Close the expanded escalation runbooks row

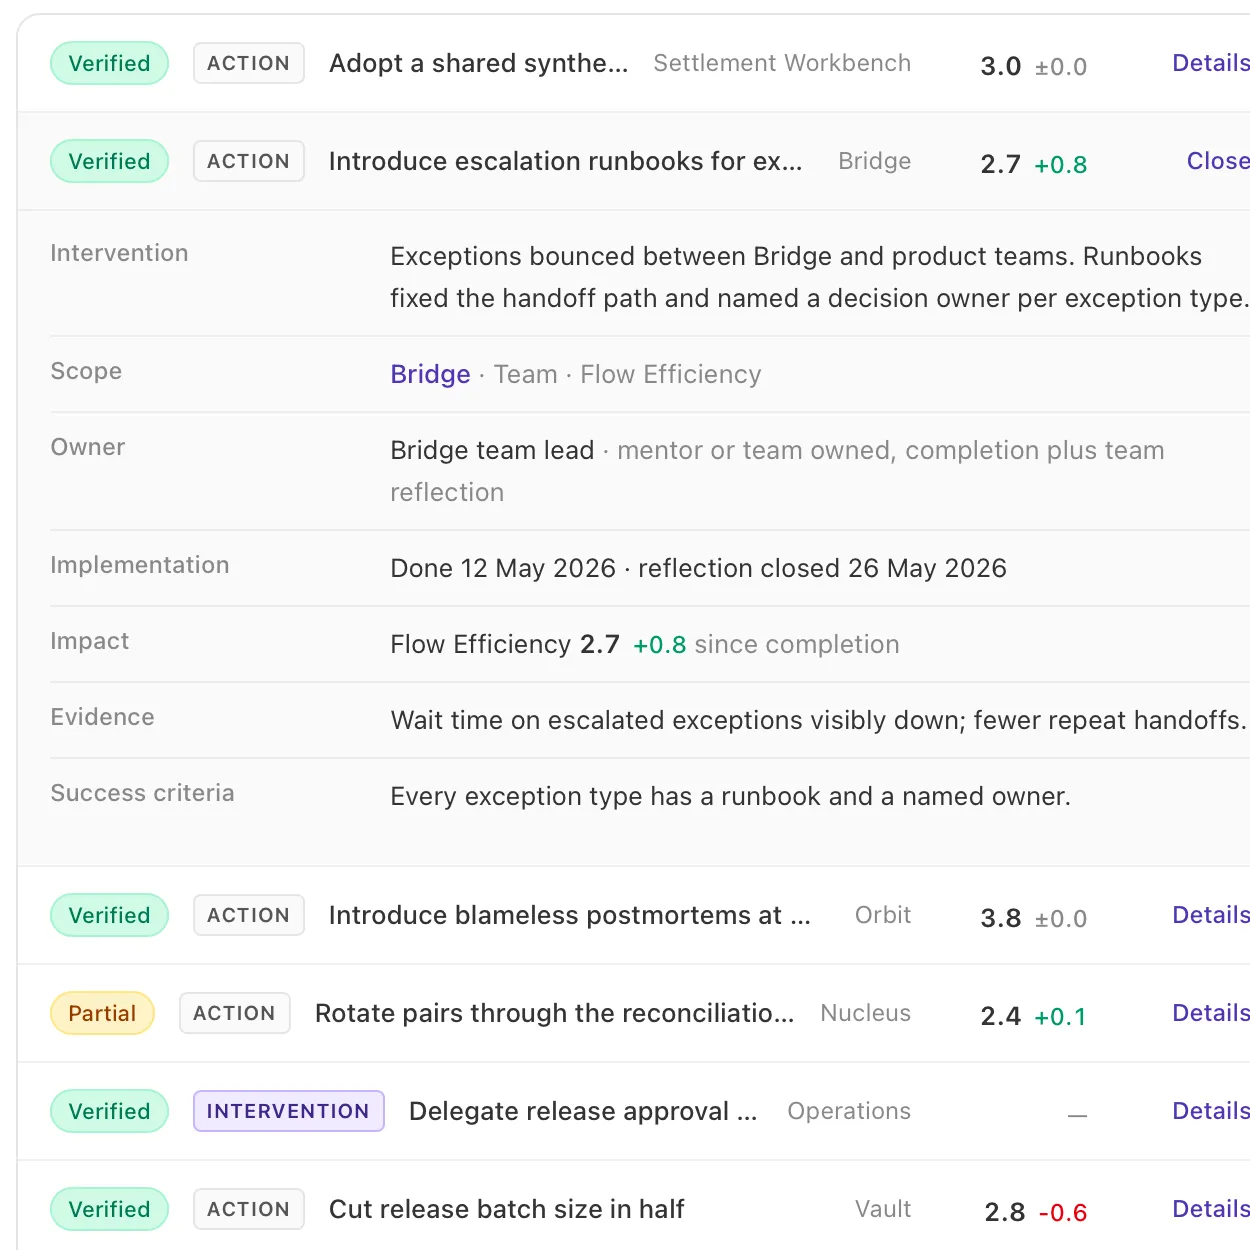click(x=1218, y=161)
